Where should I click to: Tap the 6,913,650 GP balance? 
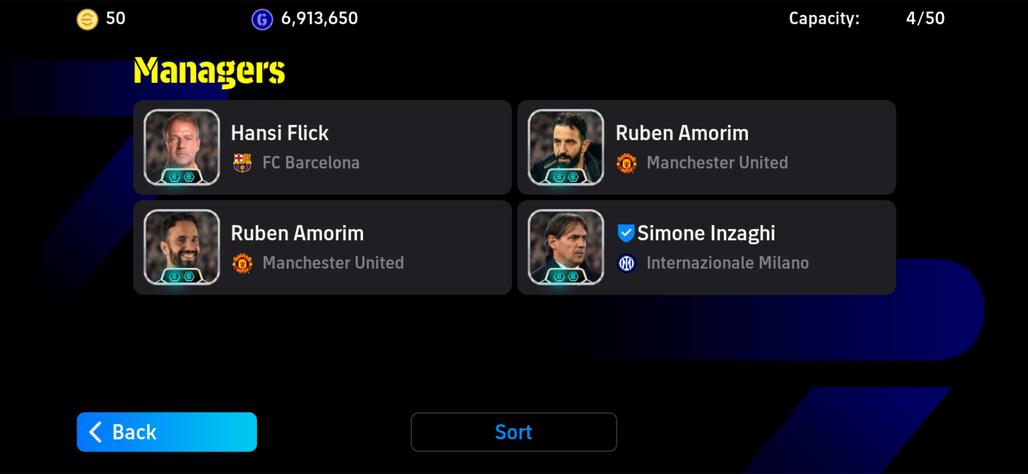(x=319, y=18)
